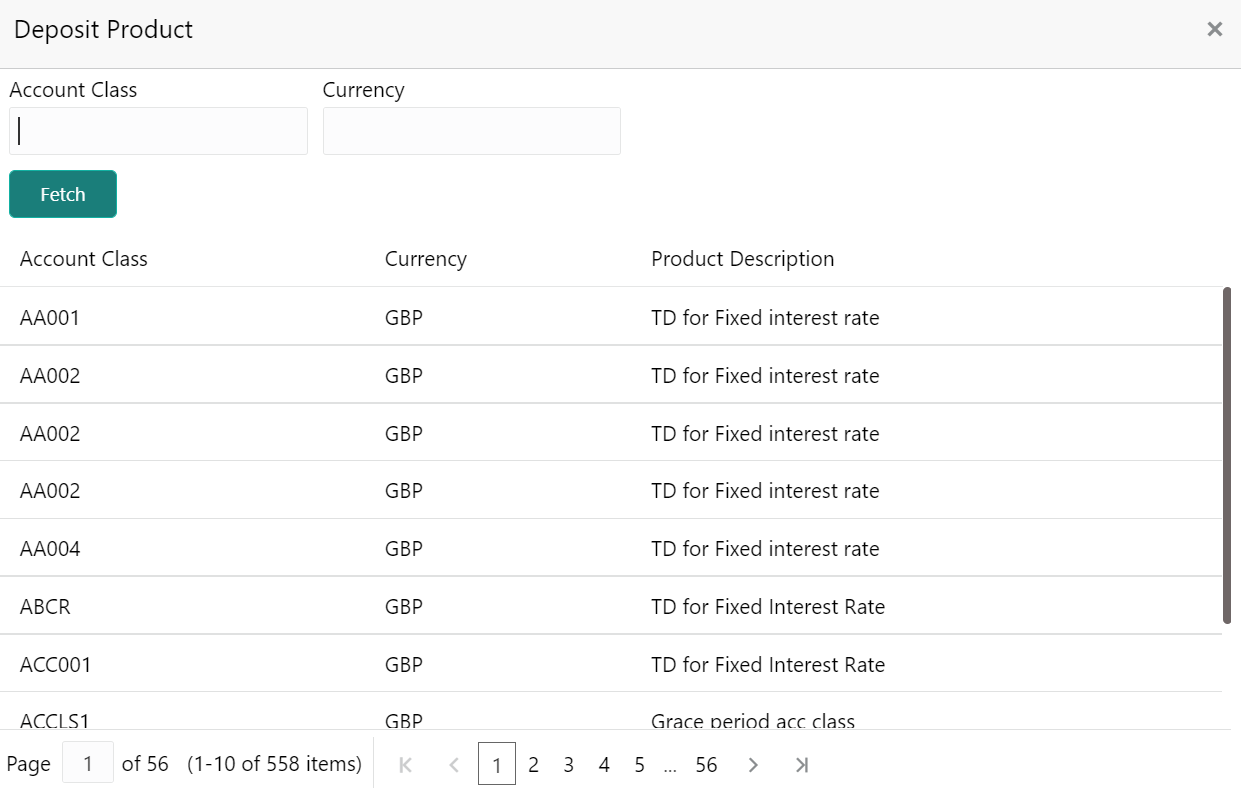Open page 3 of results
This screenshot has height=793, width=1241.
click(x=568, y=765)
